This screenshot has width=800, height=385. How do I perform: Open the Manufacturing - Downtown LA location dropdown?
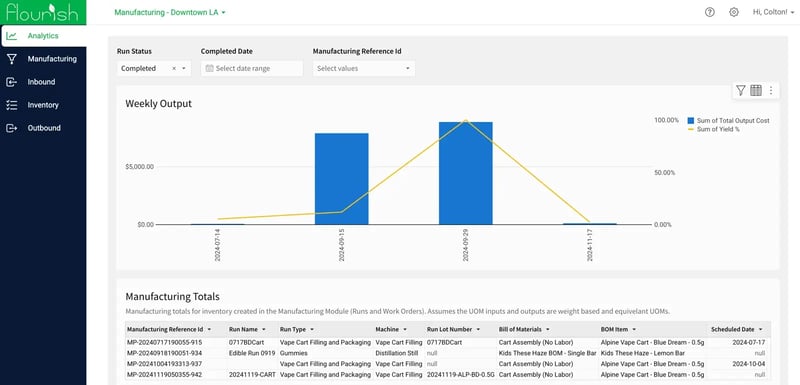tap(170, 12)
